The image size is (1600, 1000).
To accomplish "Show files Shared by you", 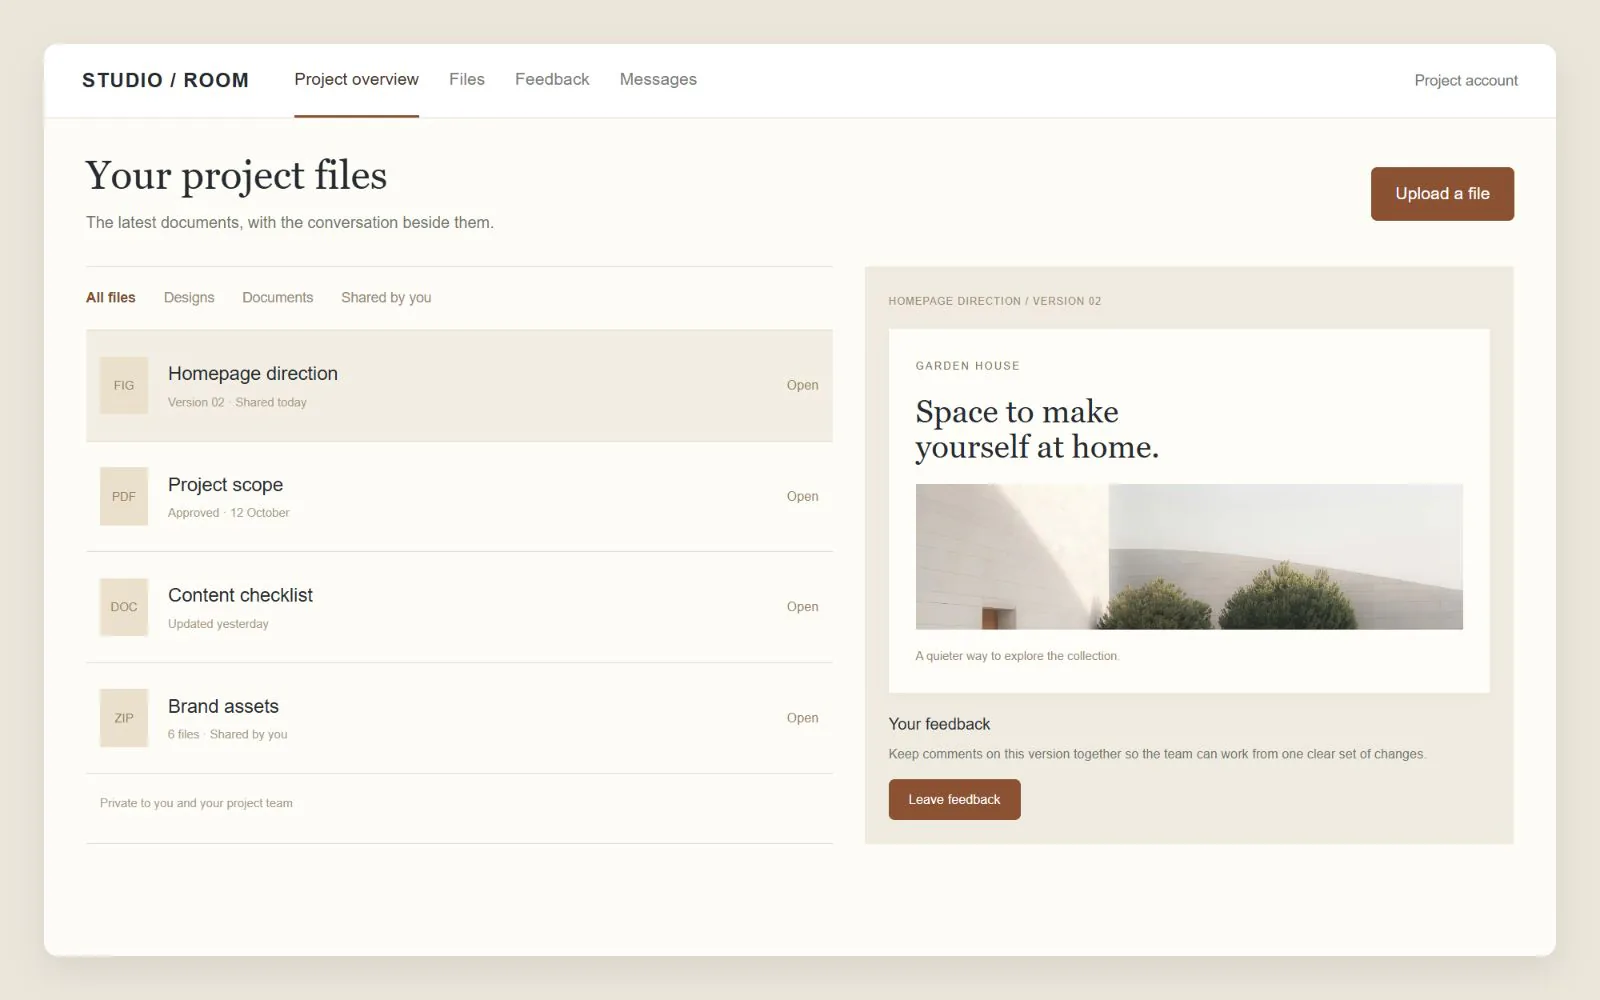I will [386, 298].
